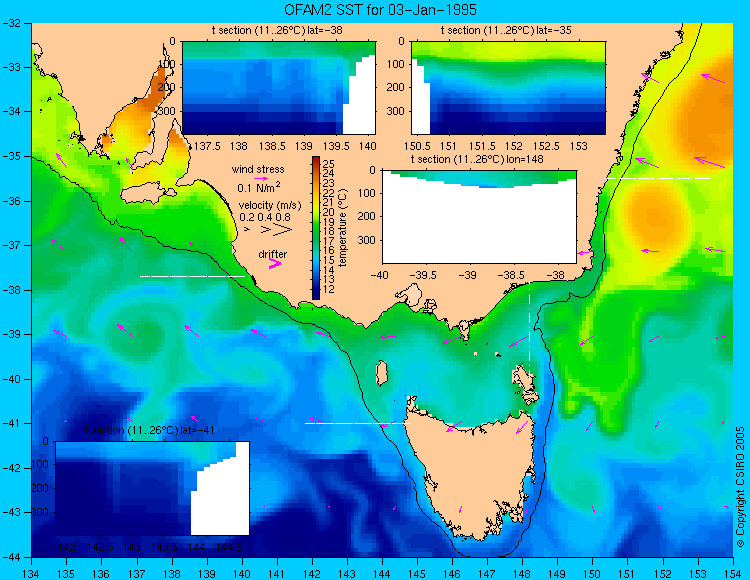Viewport: 750px width, 580px height.
Task: Click the white dashed section line at latitude -35
Action: pos(659,178)
